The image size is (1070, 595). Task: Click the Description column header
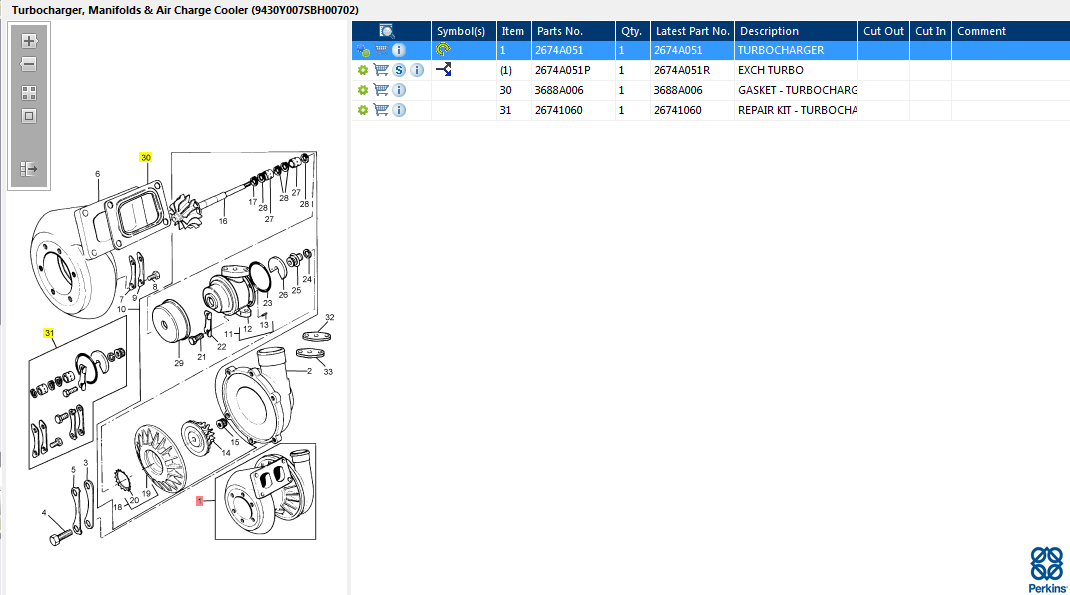point(796,31)
